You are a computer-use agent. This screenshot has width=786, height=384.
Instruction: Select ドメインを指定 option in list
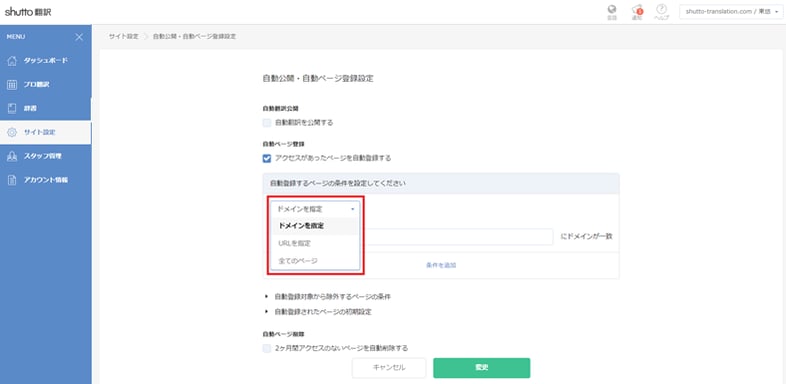[x=315, y=226]
